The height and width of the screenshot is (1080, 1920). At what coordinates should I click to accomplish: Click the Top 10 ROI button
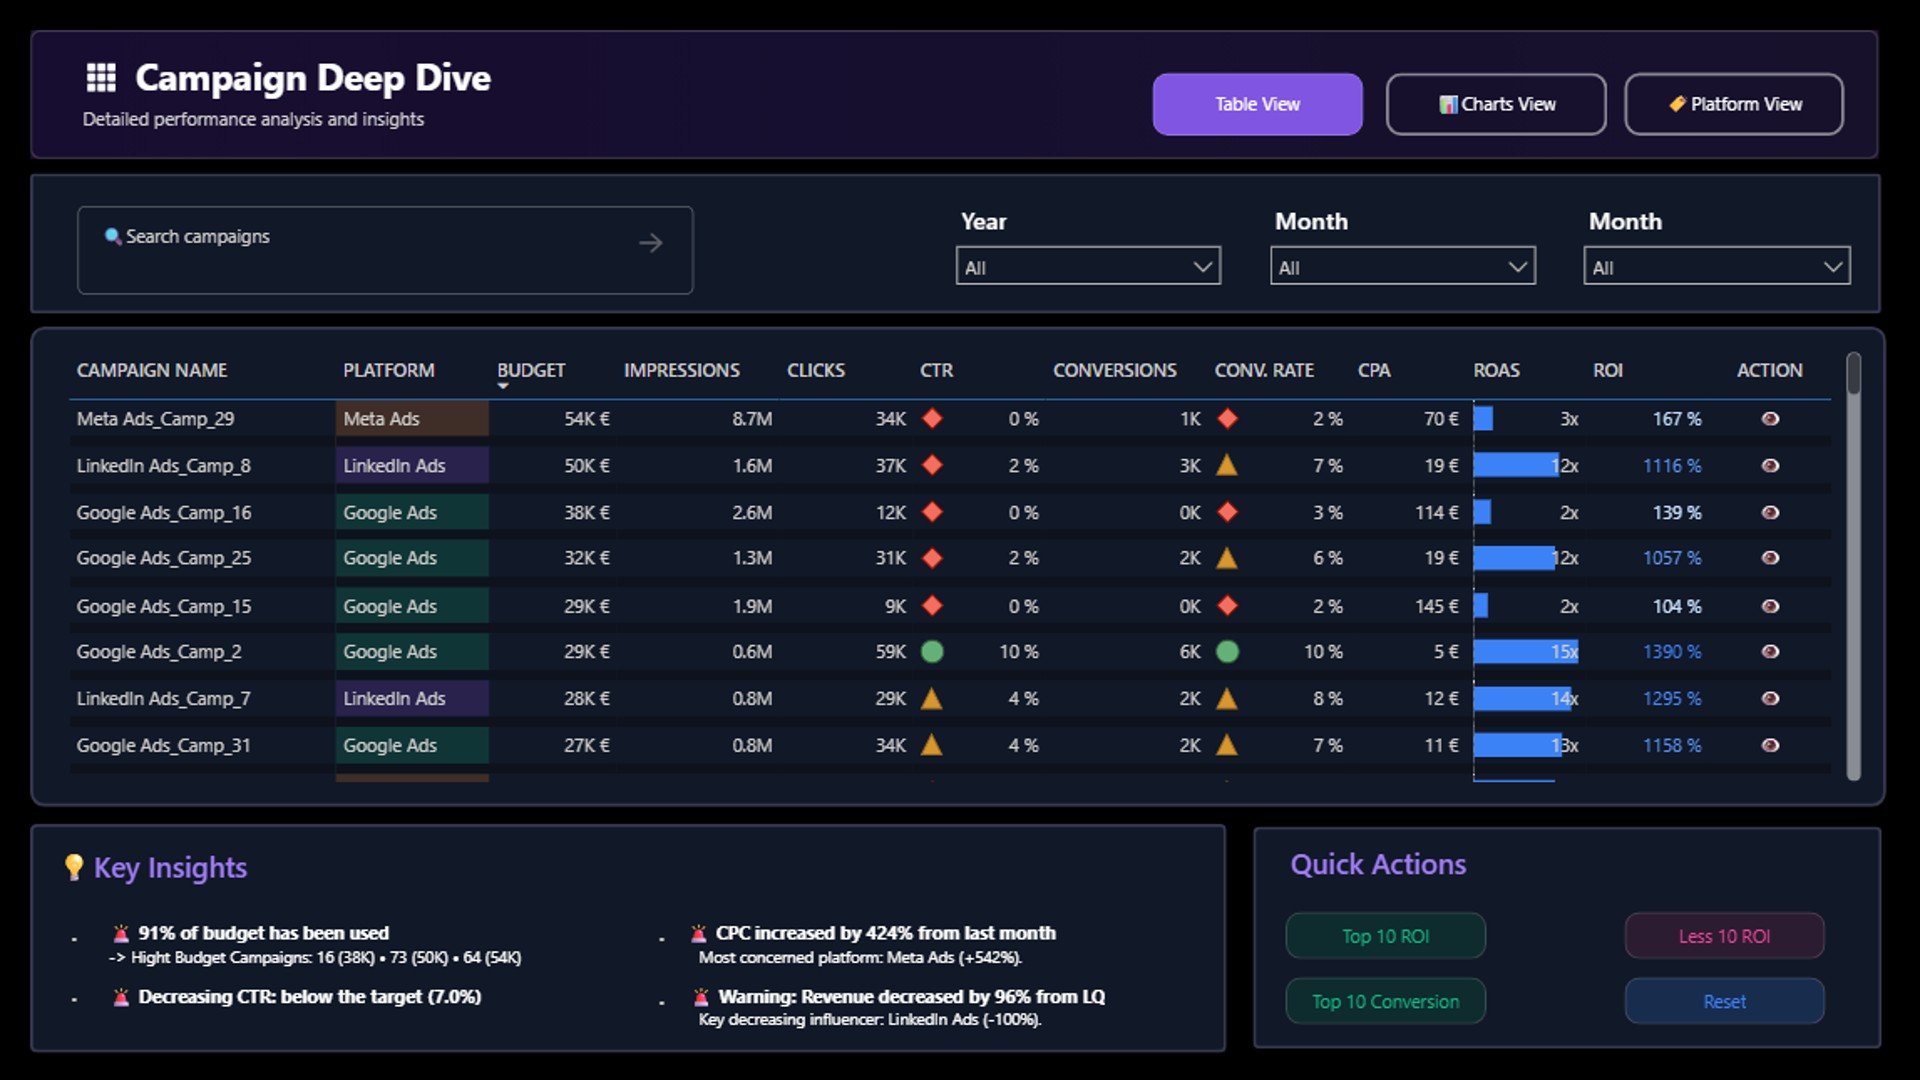tap(1385, 936)
